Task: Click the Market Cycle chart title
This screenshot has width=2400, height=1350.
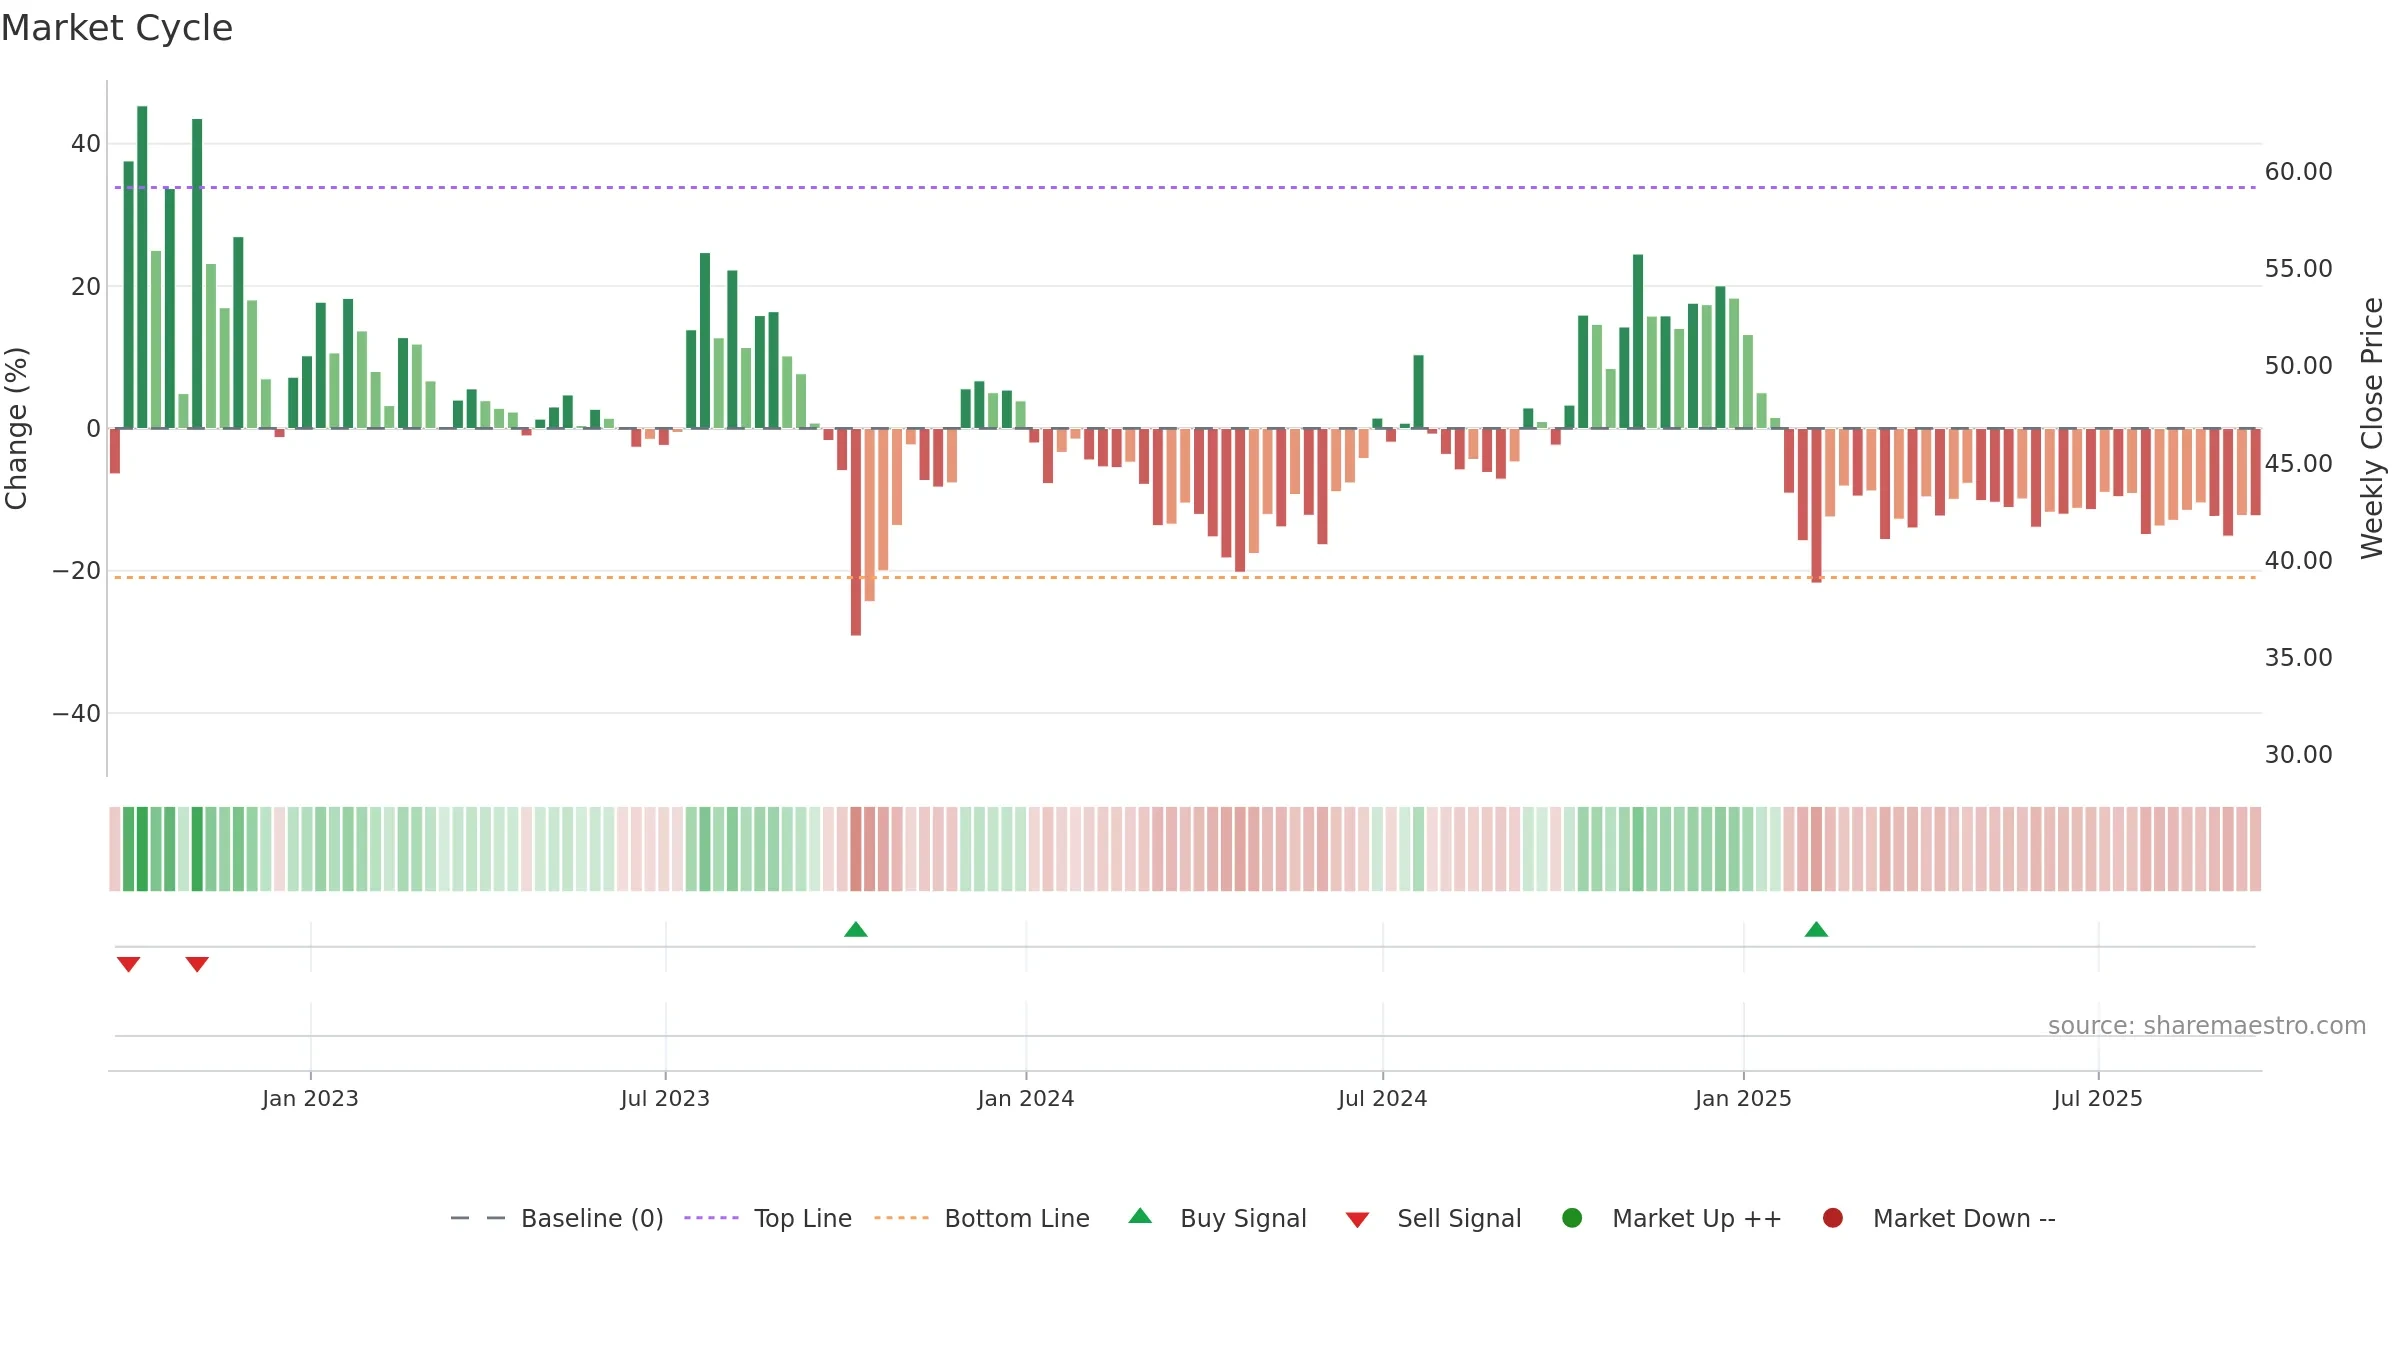Action: click(117, 28)
